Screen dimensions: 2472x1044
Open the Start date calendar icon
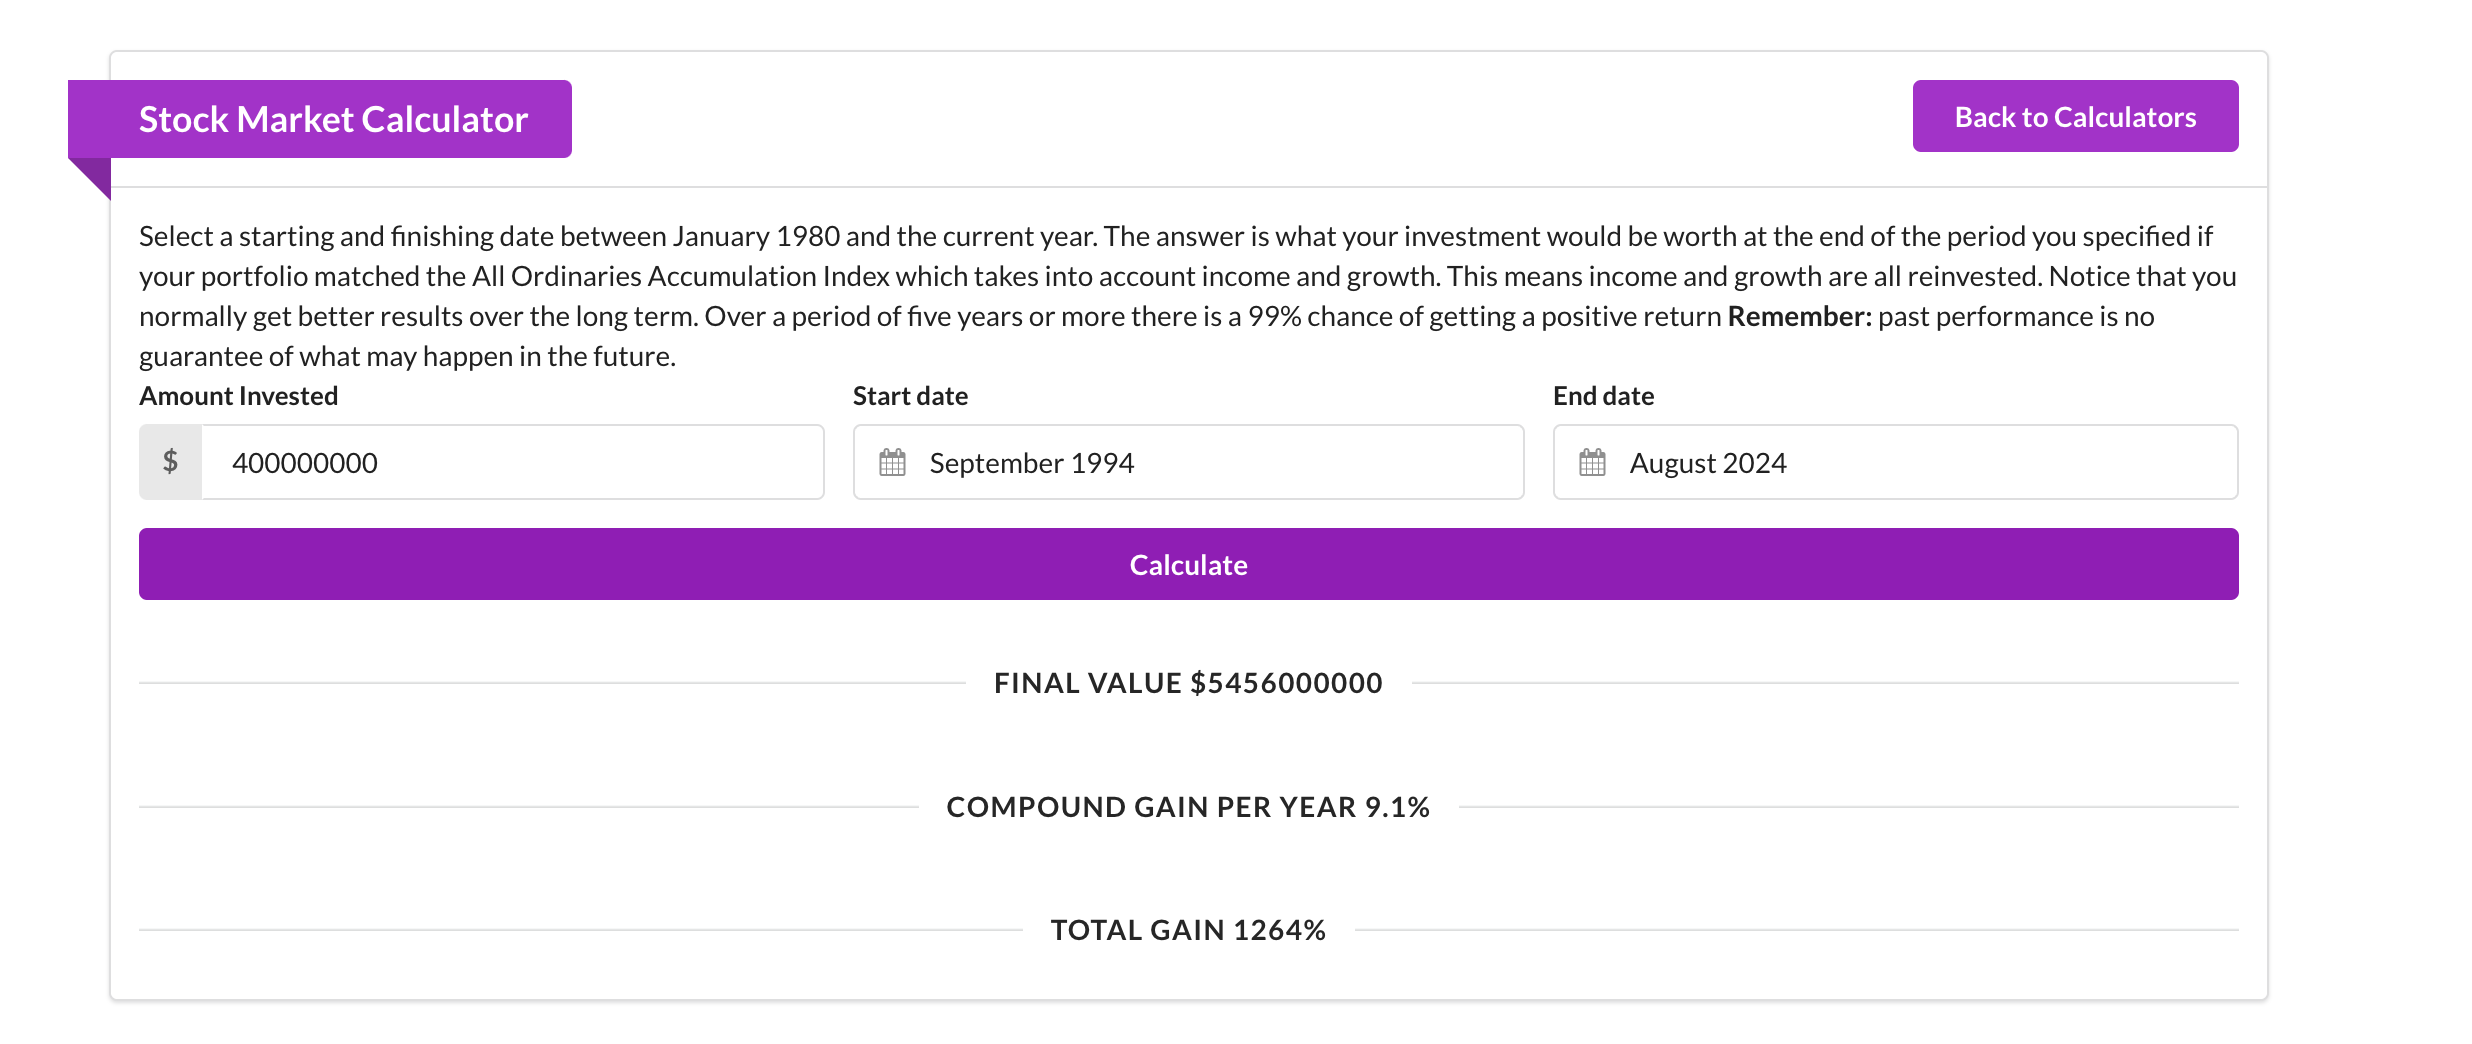(x=892, y=463)
